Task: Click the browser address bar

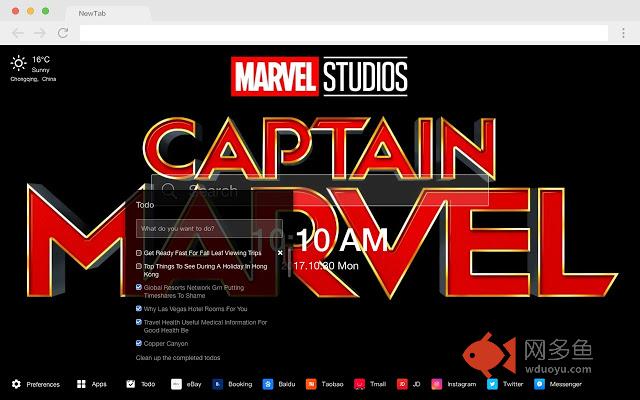Action: 344,33
